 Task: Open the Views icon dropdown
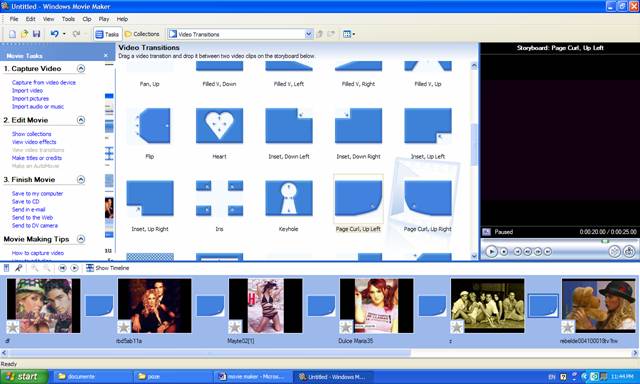pyautogui.click(x=349, y=34)
